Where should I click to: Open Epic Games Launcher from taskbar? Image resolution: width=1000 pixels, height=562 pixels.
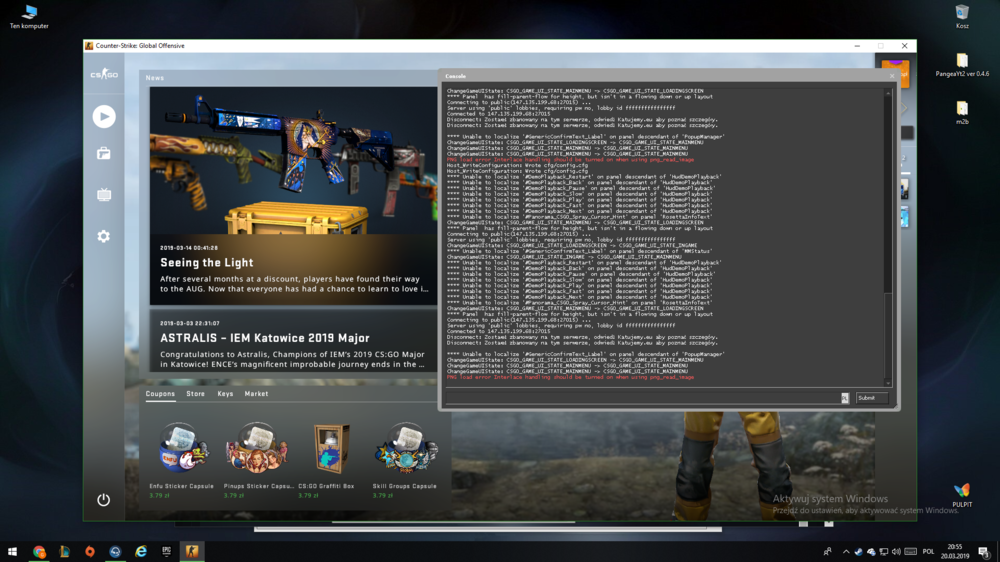(x=166, y=551)
